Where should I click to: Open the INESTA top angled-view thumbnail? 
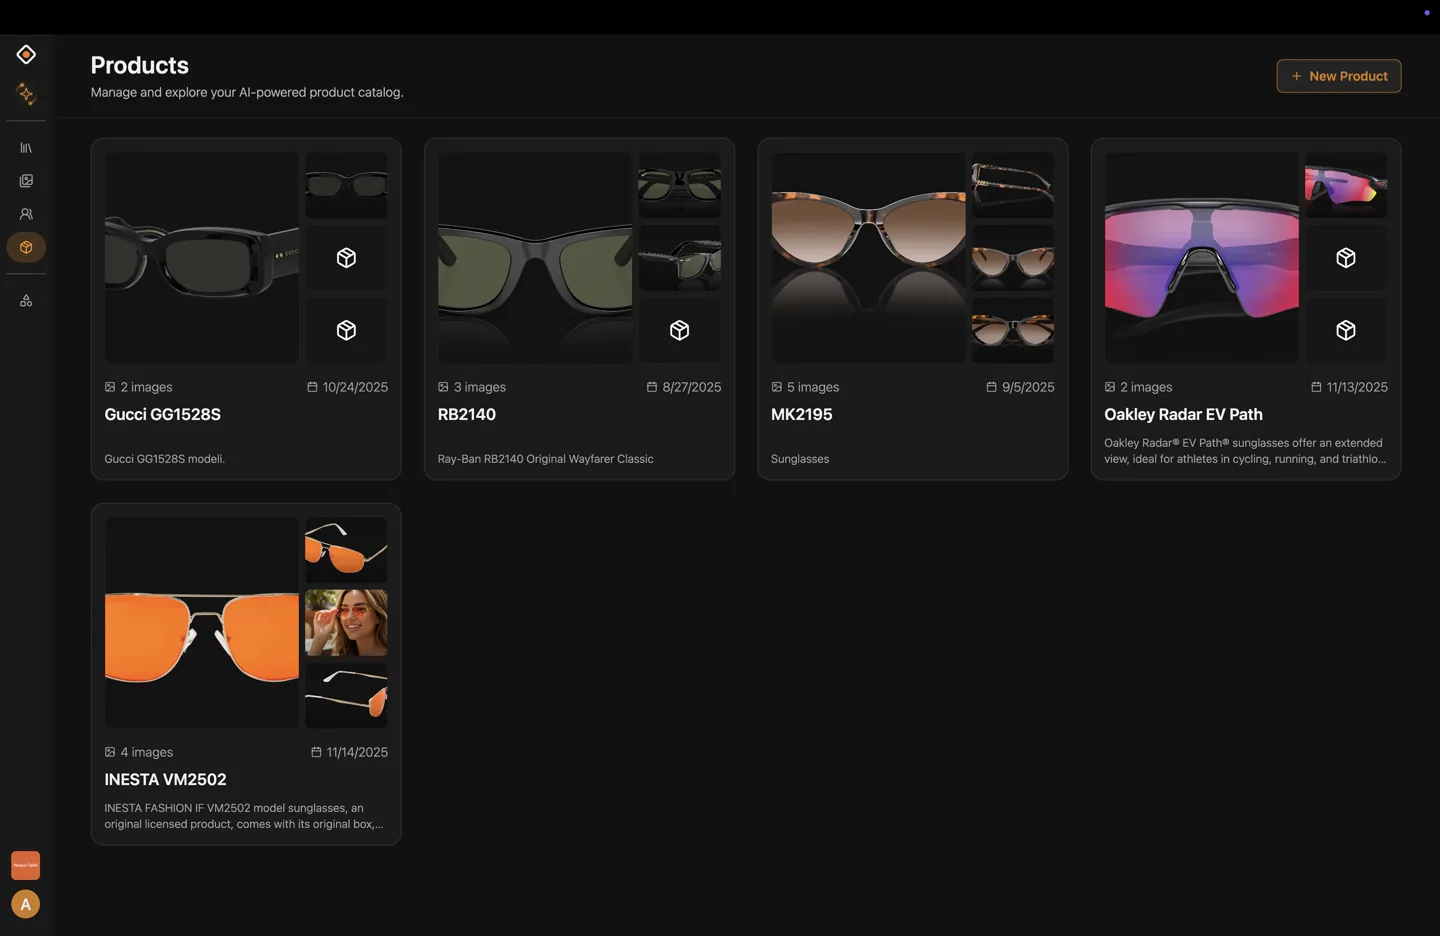346,550
